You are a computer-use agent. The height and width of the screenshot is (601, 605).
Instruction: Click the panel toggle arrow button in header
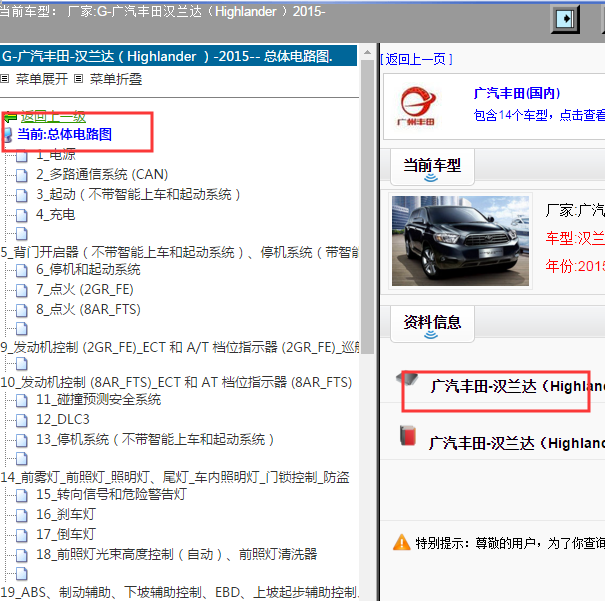pos(565,19)
